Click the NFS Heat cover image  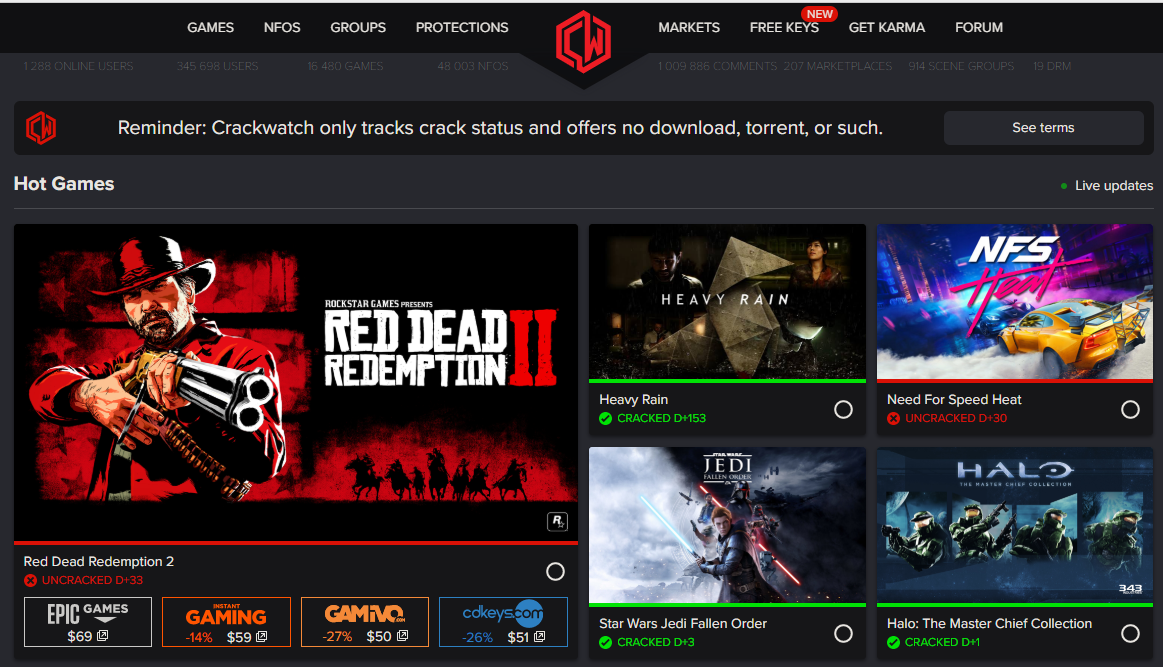pyautogui.click(x=1015, y=301)
